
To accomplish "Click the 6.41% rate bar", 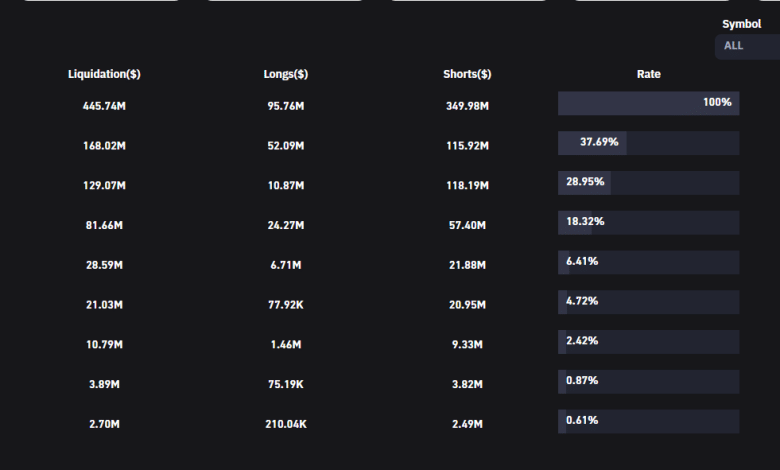I will (x=648, y=262).
